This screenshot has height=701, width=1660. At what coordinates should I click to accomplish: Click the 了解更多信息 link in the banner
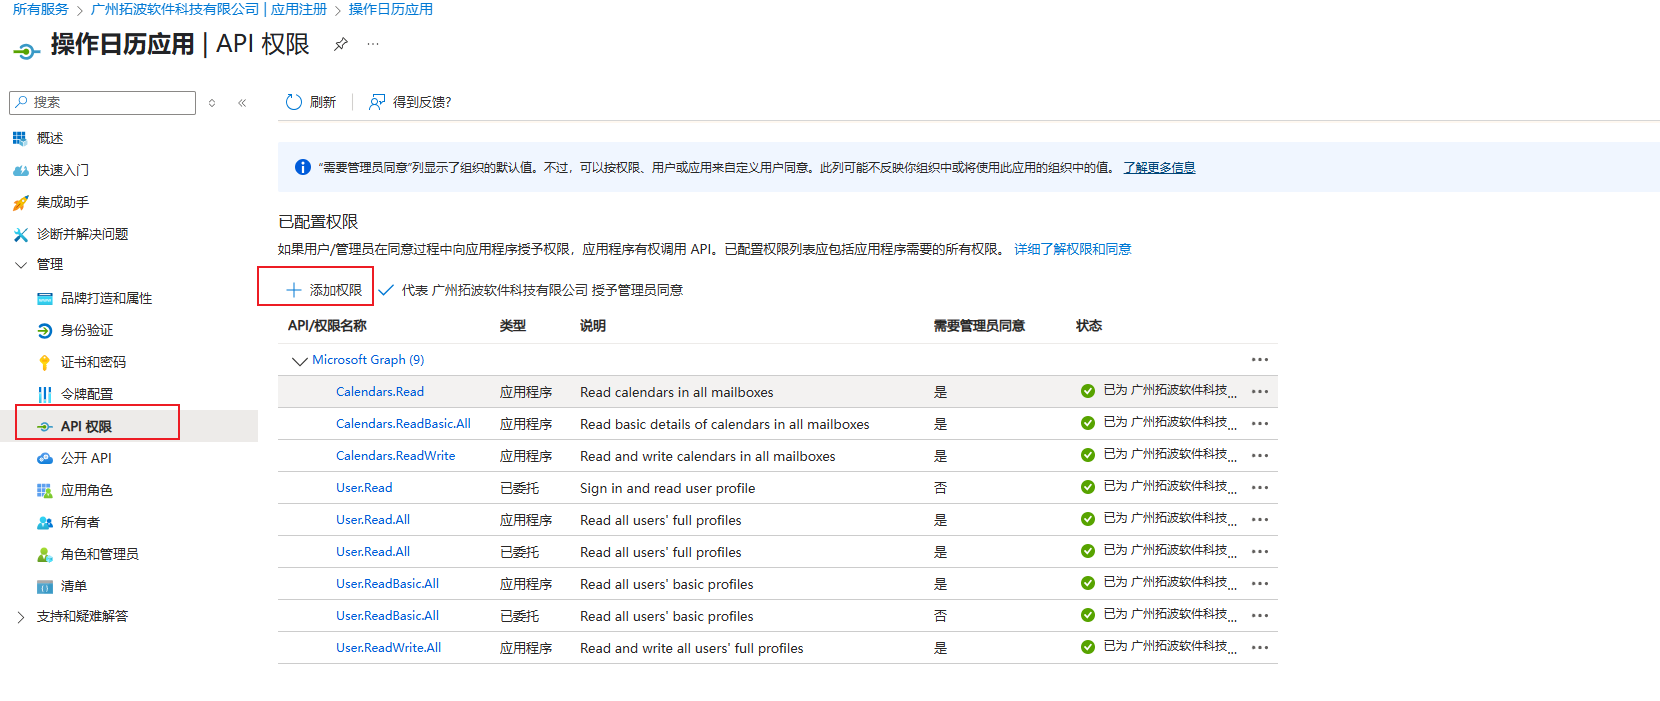coord(1158,168)
